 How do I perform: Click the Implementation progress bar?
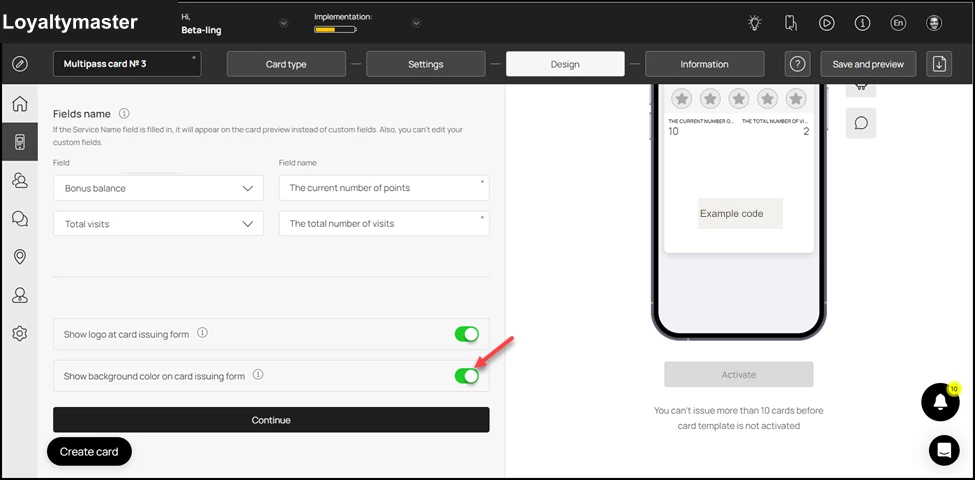(x=335, y=29)
